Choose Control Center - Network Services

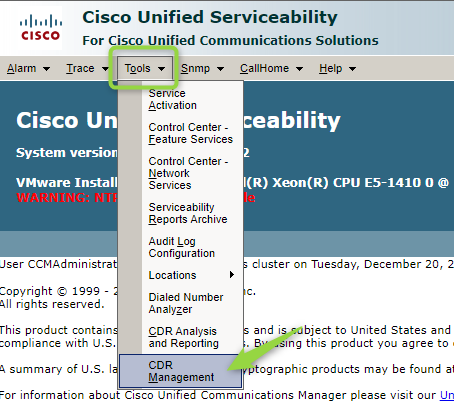pyautogui.click(x=188, y=173)
